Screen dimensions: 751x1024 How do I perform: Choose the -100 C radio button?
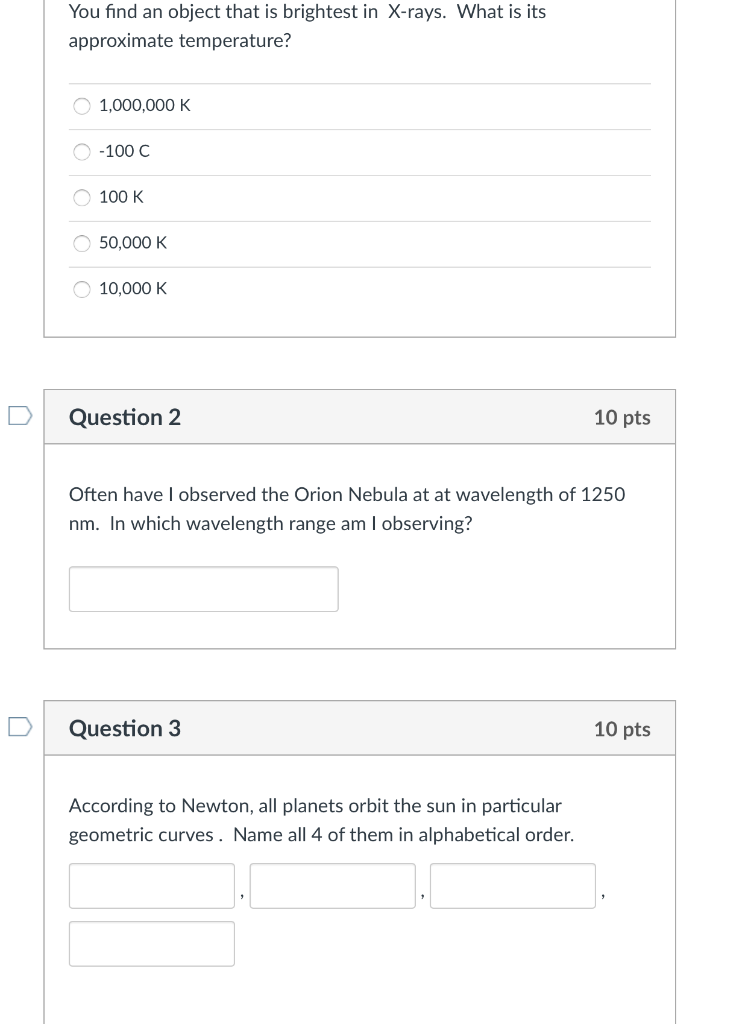coord(82,152)
